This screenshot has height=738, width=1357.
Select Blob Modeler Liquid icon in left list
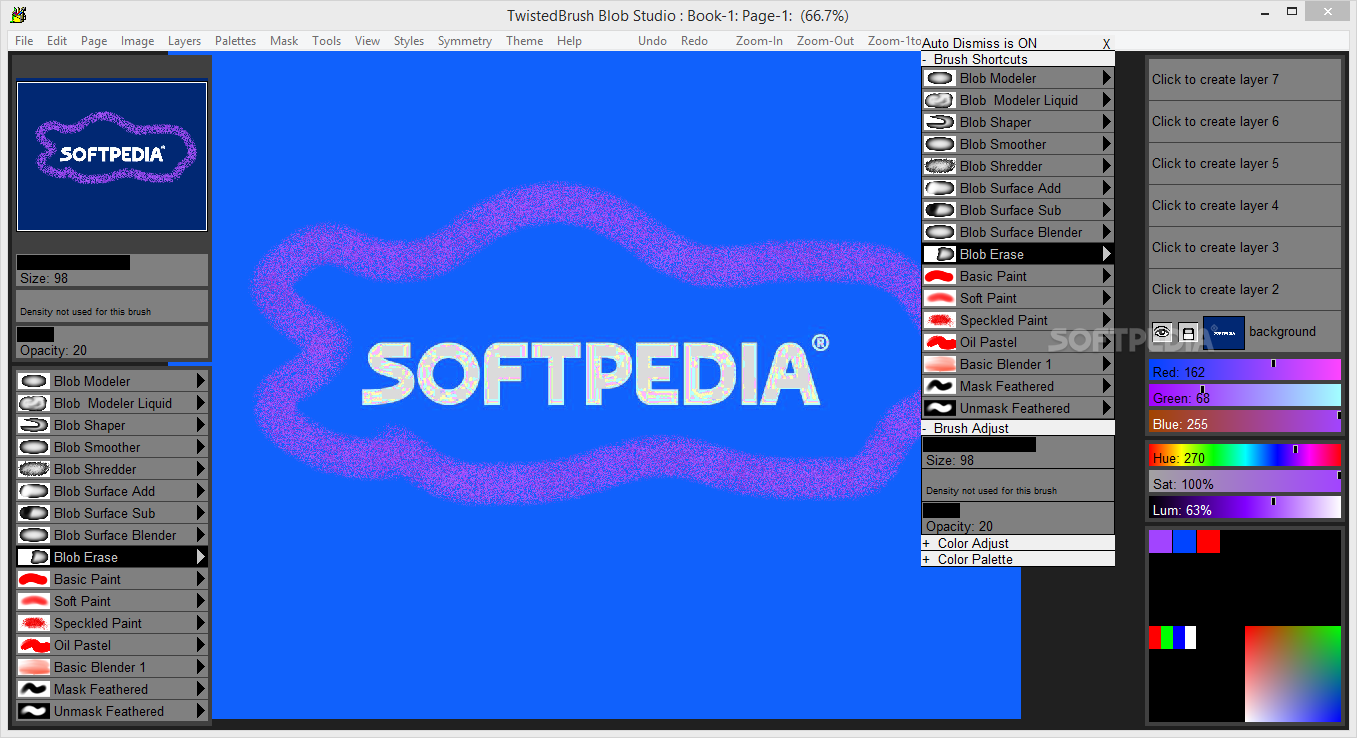34,403
